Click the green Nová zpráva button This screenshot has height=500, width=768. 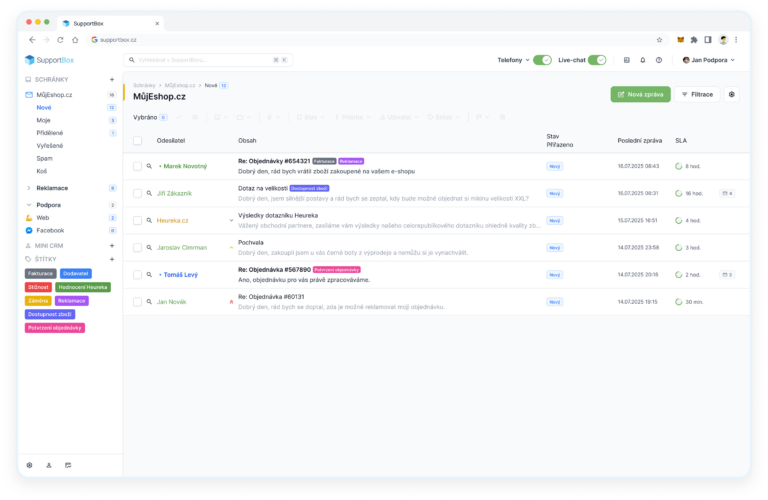tap(640, 95)
